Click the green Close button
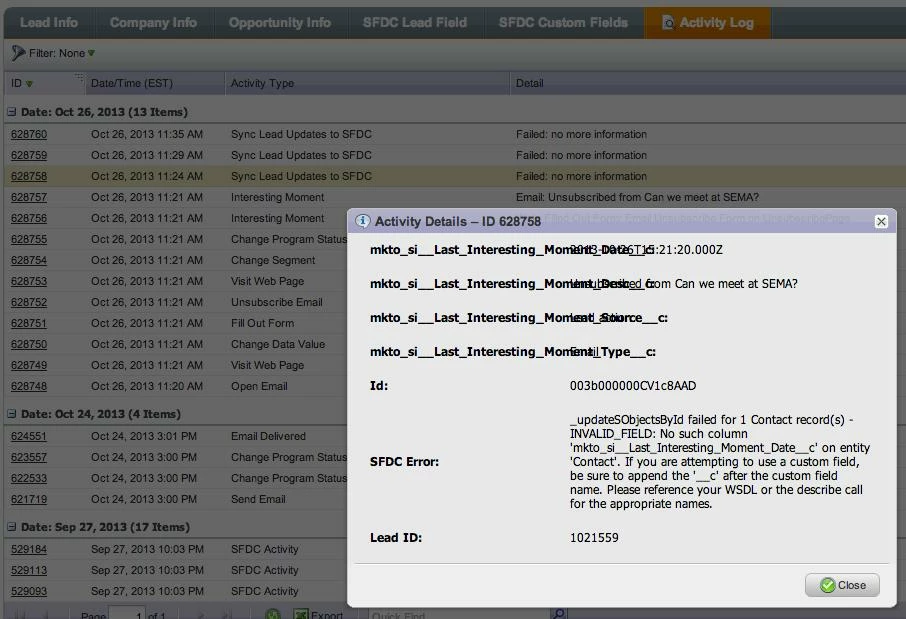This screenshot has height=619, width=906. coord(842,585)
